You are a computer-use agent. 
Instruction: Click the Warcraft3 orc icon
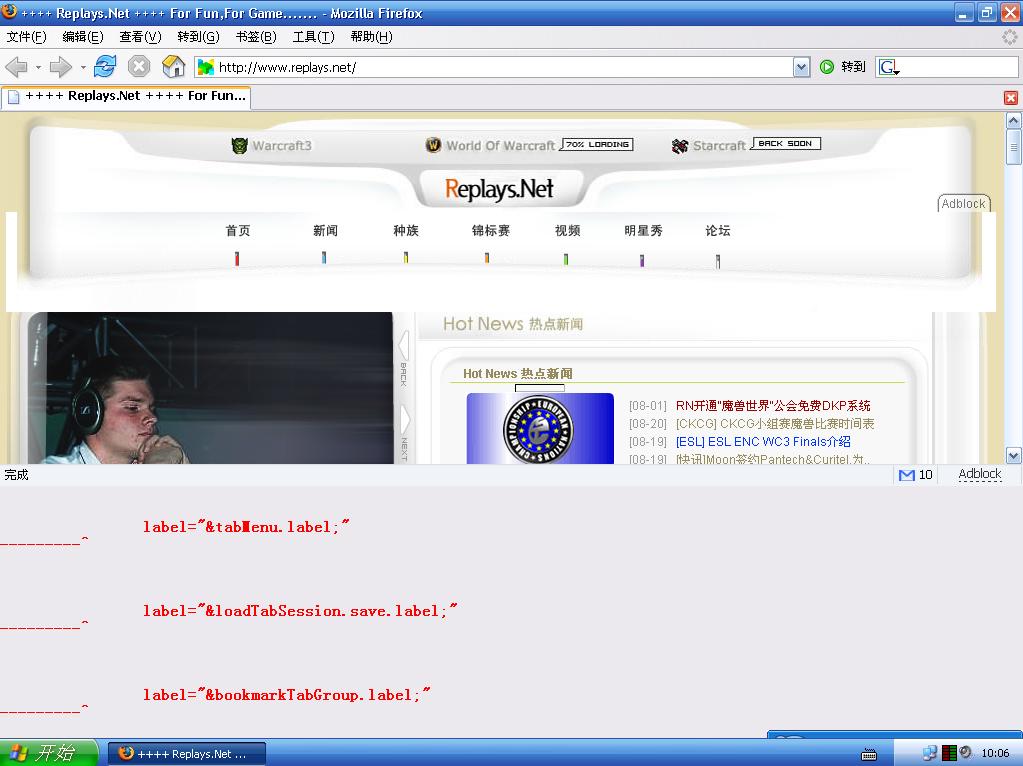[239, 146]
